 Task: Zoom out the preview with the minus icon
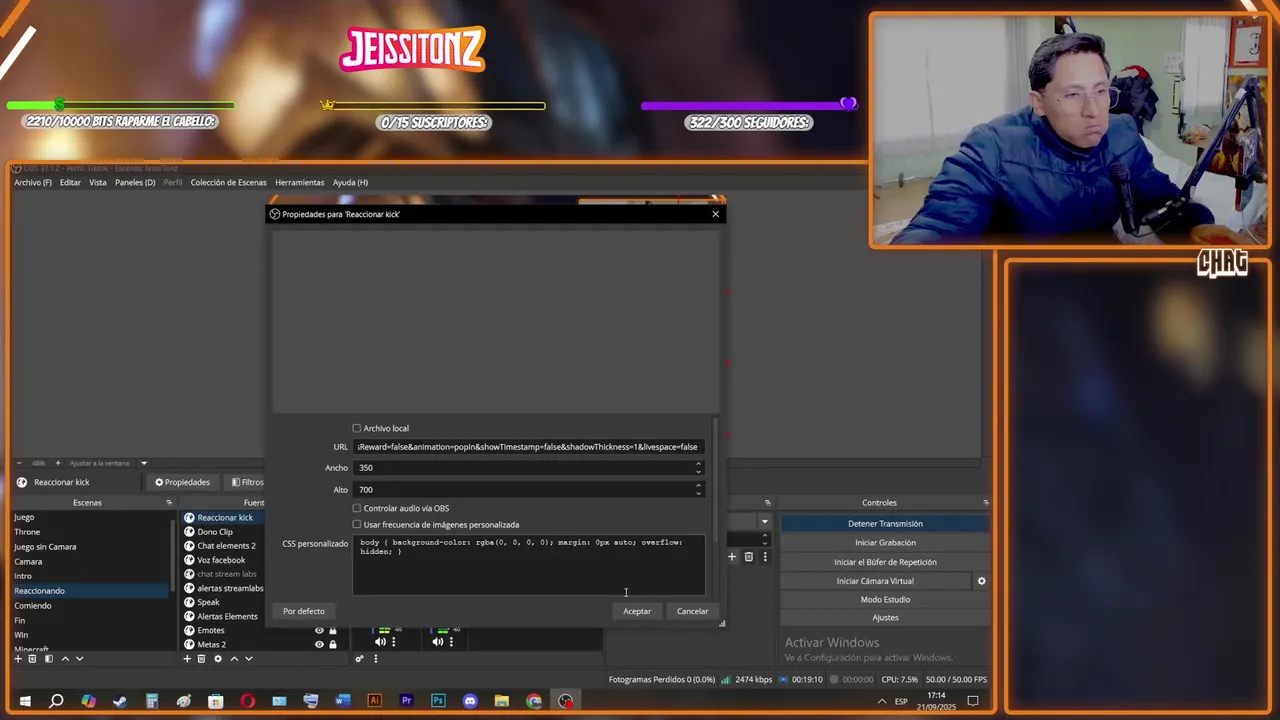click(21, 463)
